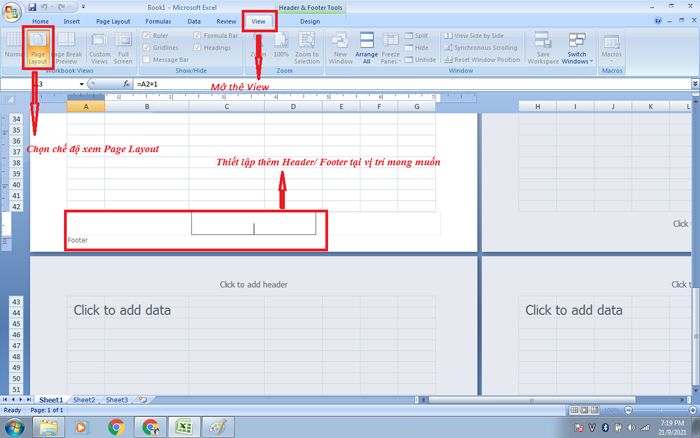The image size is (700, 438).
Task: Open the Review tab
Action: tap(226, 21)
